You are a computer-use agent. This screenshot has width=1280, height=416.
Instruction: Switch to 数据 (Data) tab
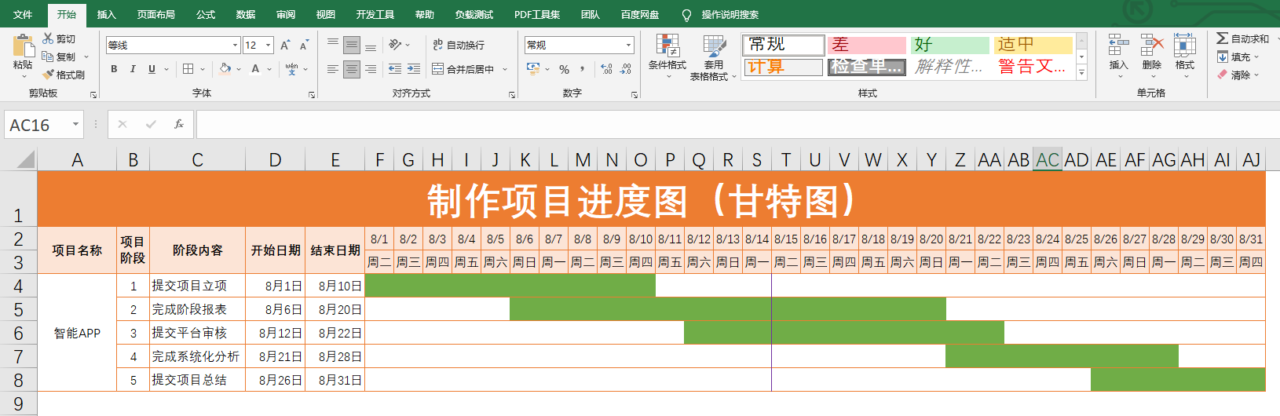tap(245, 15)
